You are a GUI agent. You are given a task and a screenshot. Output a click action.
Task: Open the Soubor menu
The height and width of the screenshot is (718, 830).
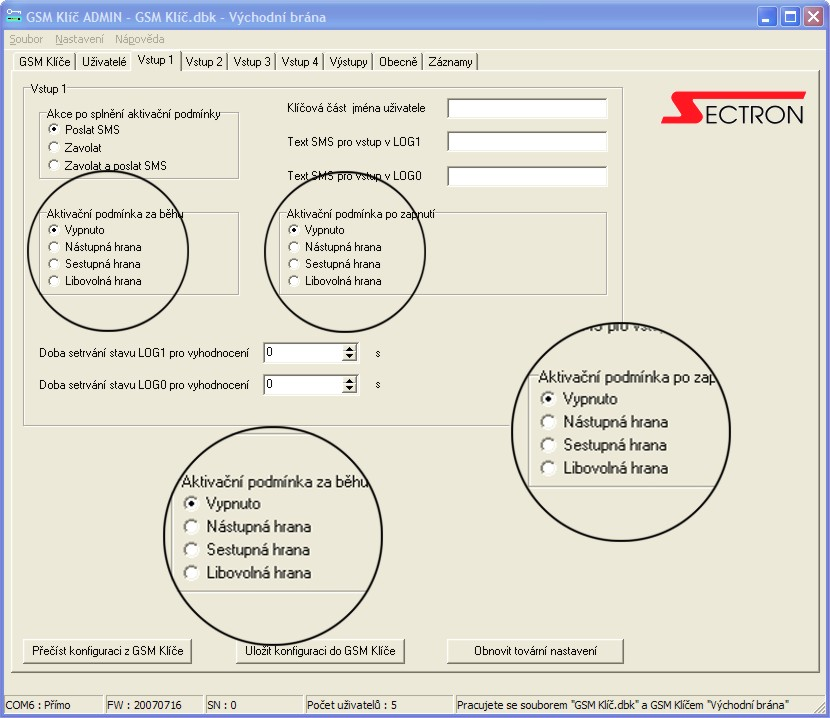(26, 39)
